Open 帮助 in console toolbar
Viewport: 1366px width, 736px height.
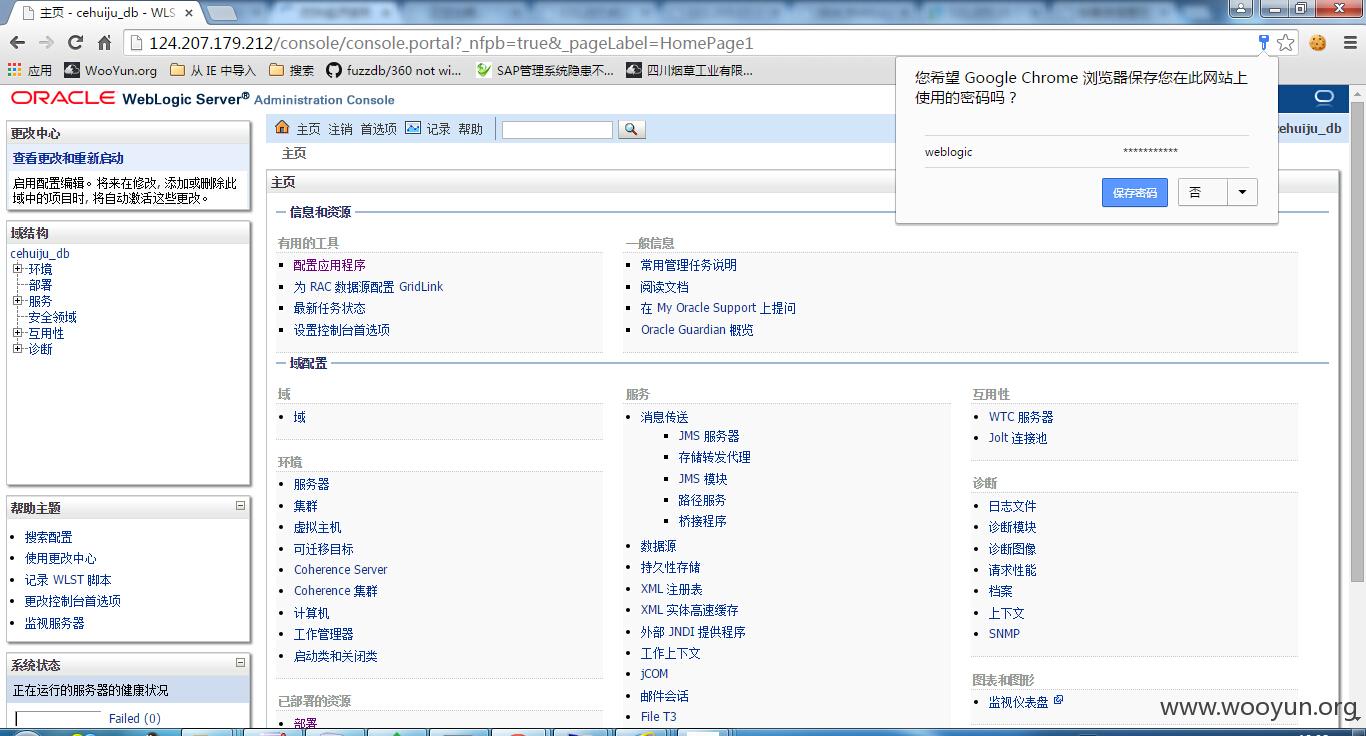pyautogui.click(x=470, y=129)
